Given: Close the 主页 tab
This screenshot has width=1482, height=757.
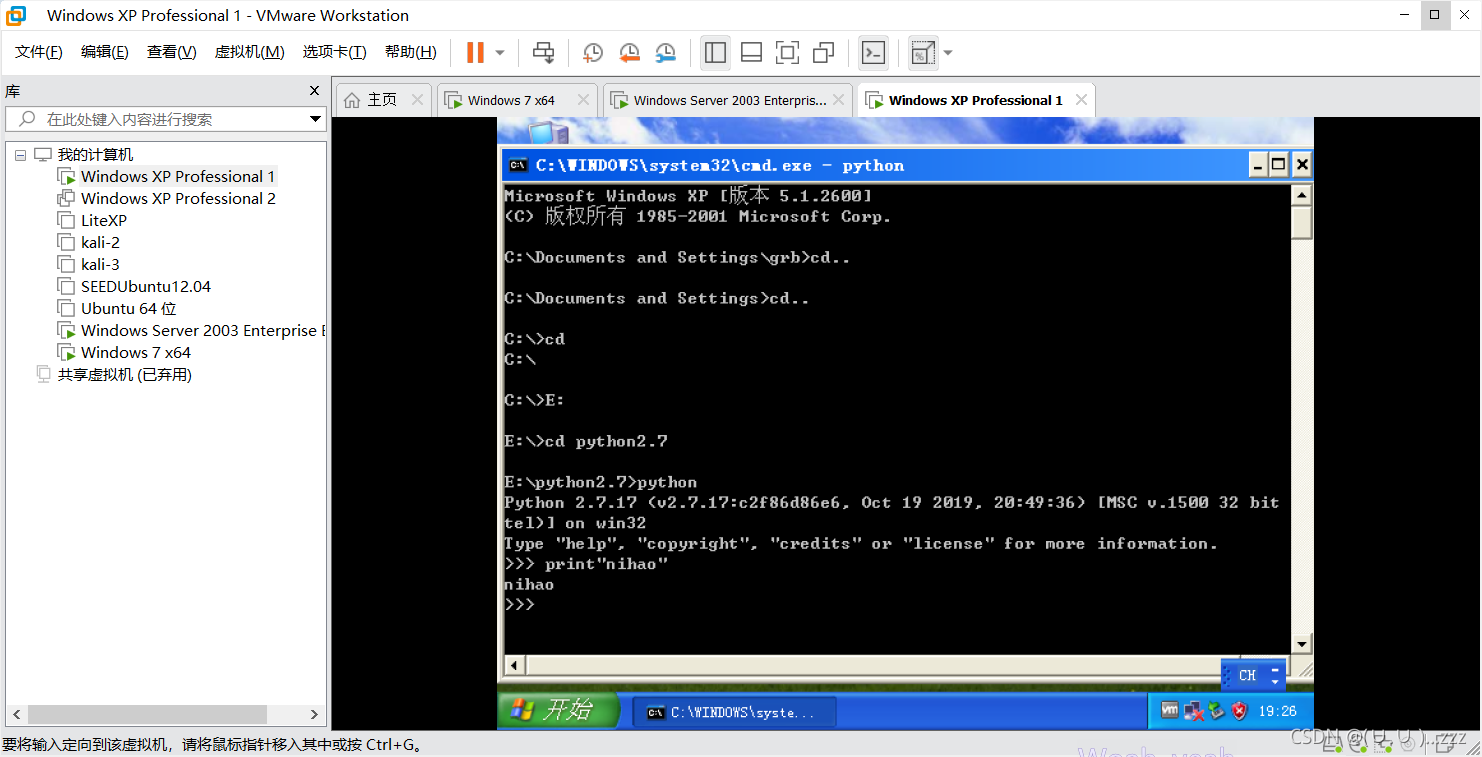Looking at the screenshot, I should pos(417,100).
